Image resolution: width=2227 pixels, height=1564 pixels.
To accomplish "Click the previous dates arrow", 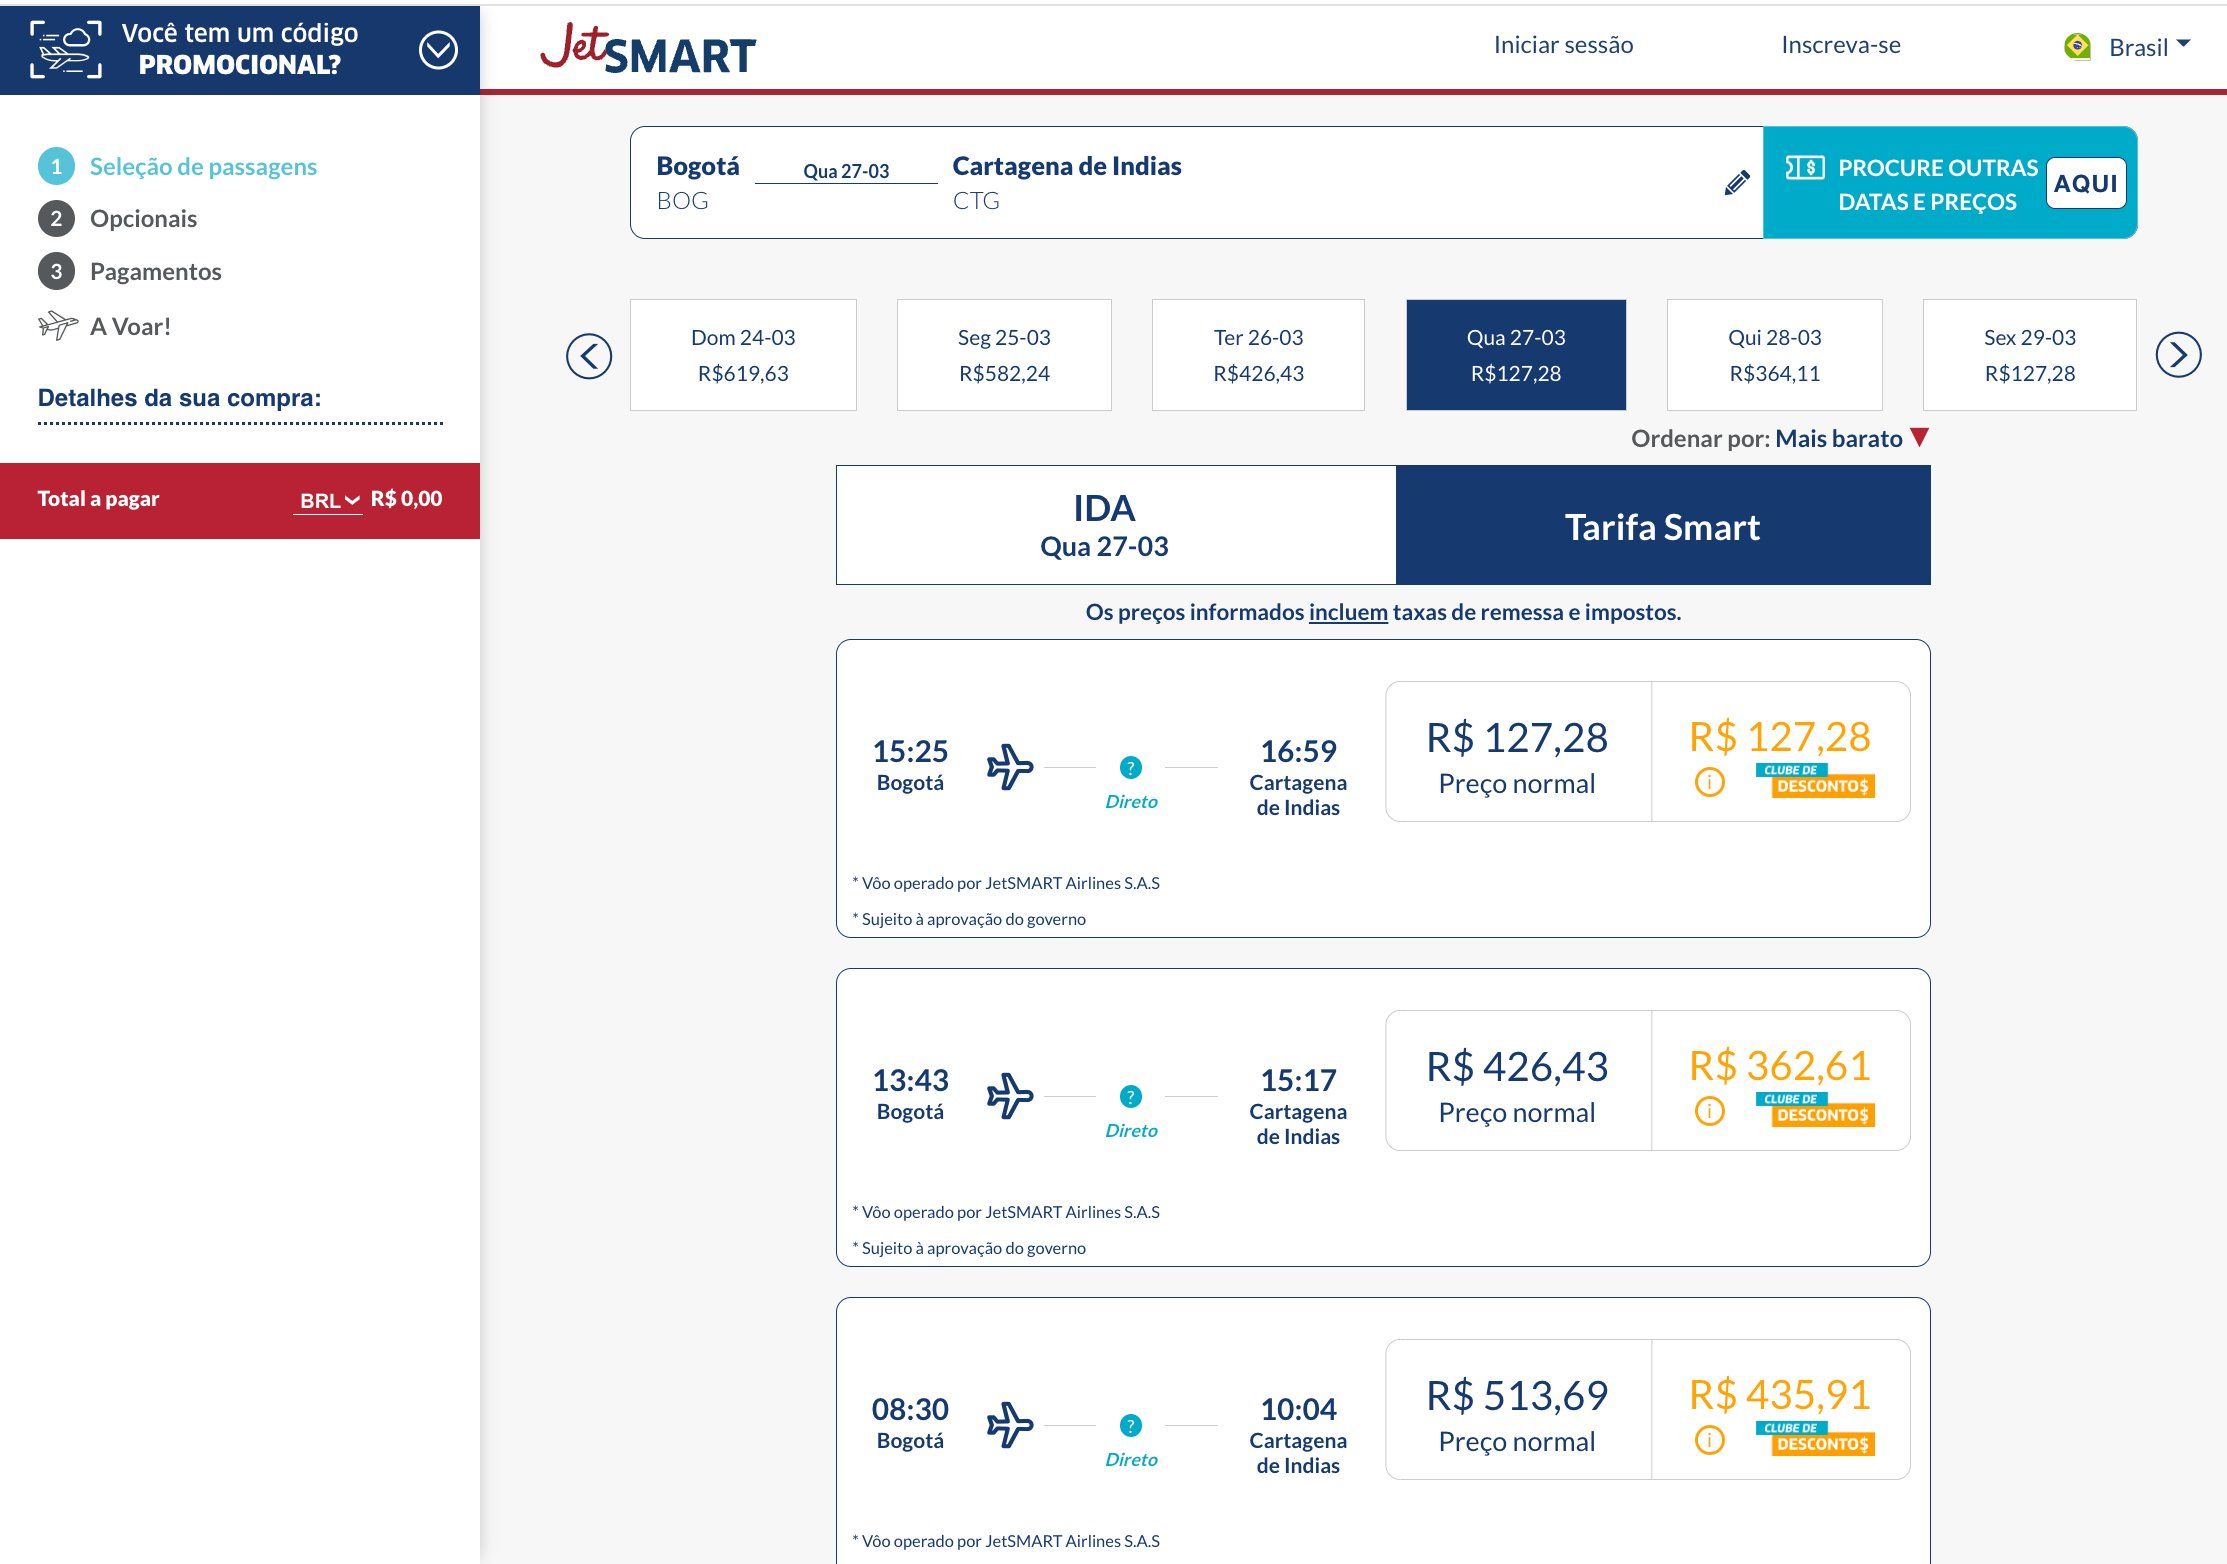I will point(589,355).
